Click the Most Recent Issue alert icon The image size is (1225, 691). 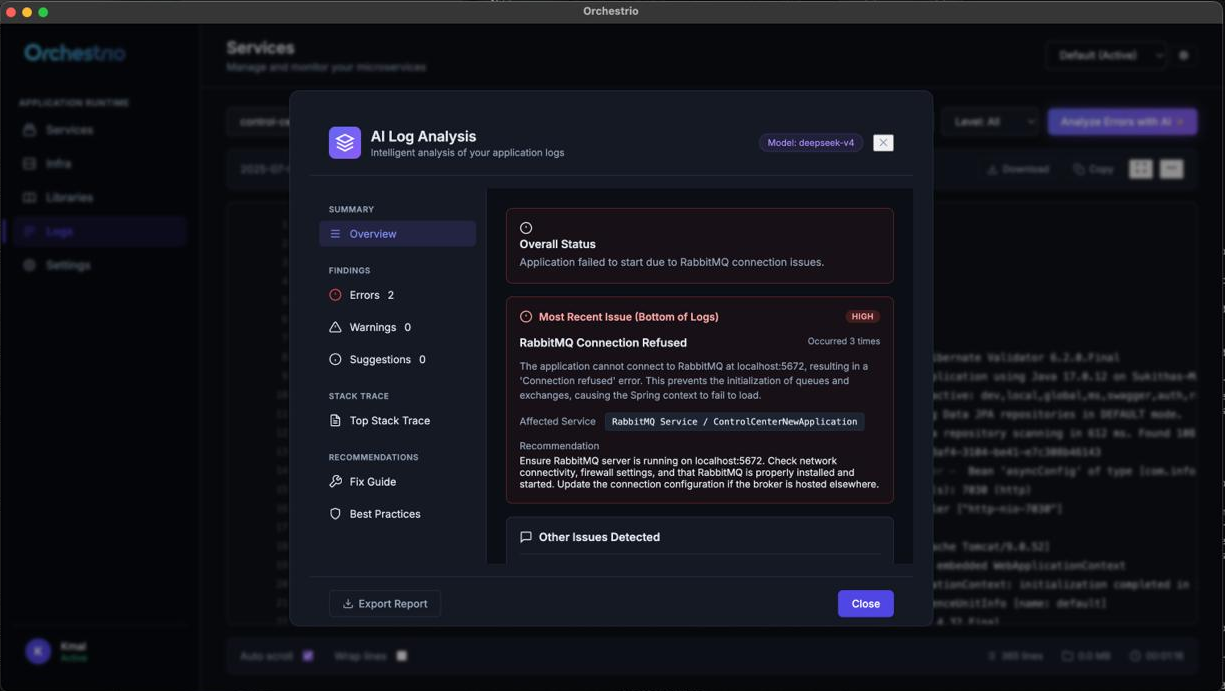click(x=526, y=317)
